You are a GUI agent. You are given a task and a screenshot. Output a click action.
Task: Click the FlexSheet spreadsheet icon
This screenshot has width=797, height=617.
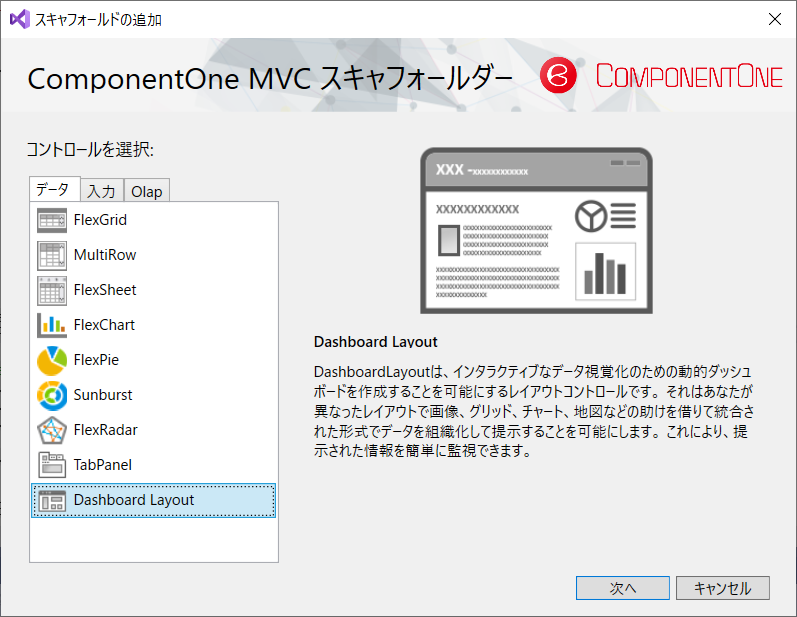pyautogui.click(x=52, y=290)
